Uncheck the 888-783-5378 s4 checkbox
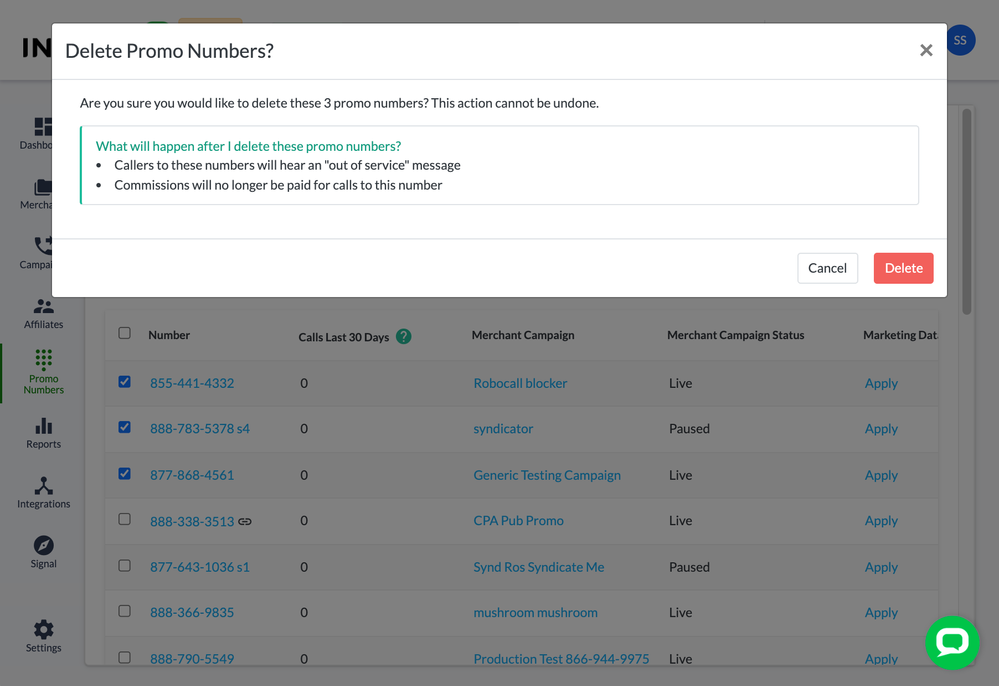This screenshot has width=999, height=686. point(125,428)
